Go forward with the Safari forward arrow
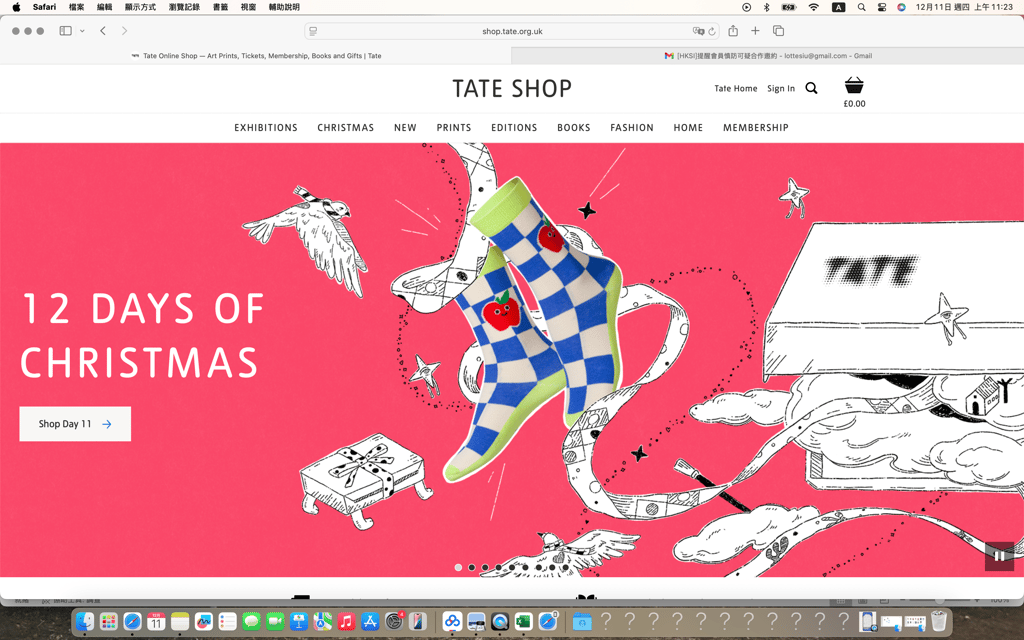Screen dimensions: 1024x640 (124, 31)
